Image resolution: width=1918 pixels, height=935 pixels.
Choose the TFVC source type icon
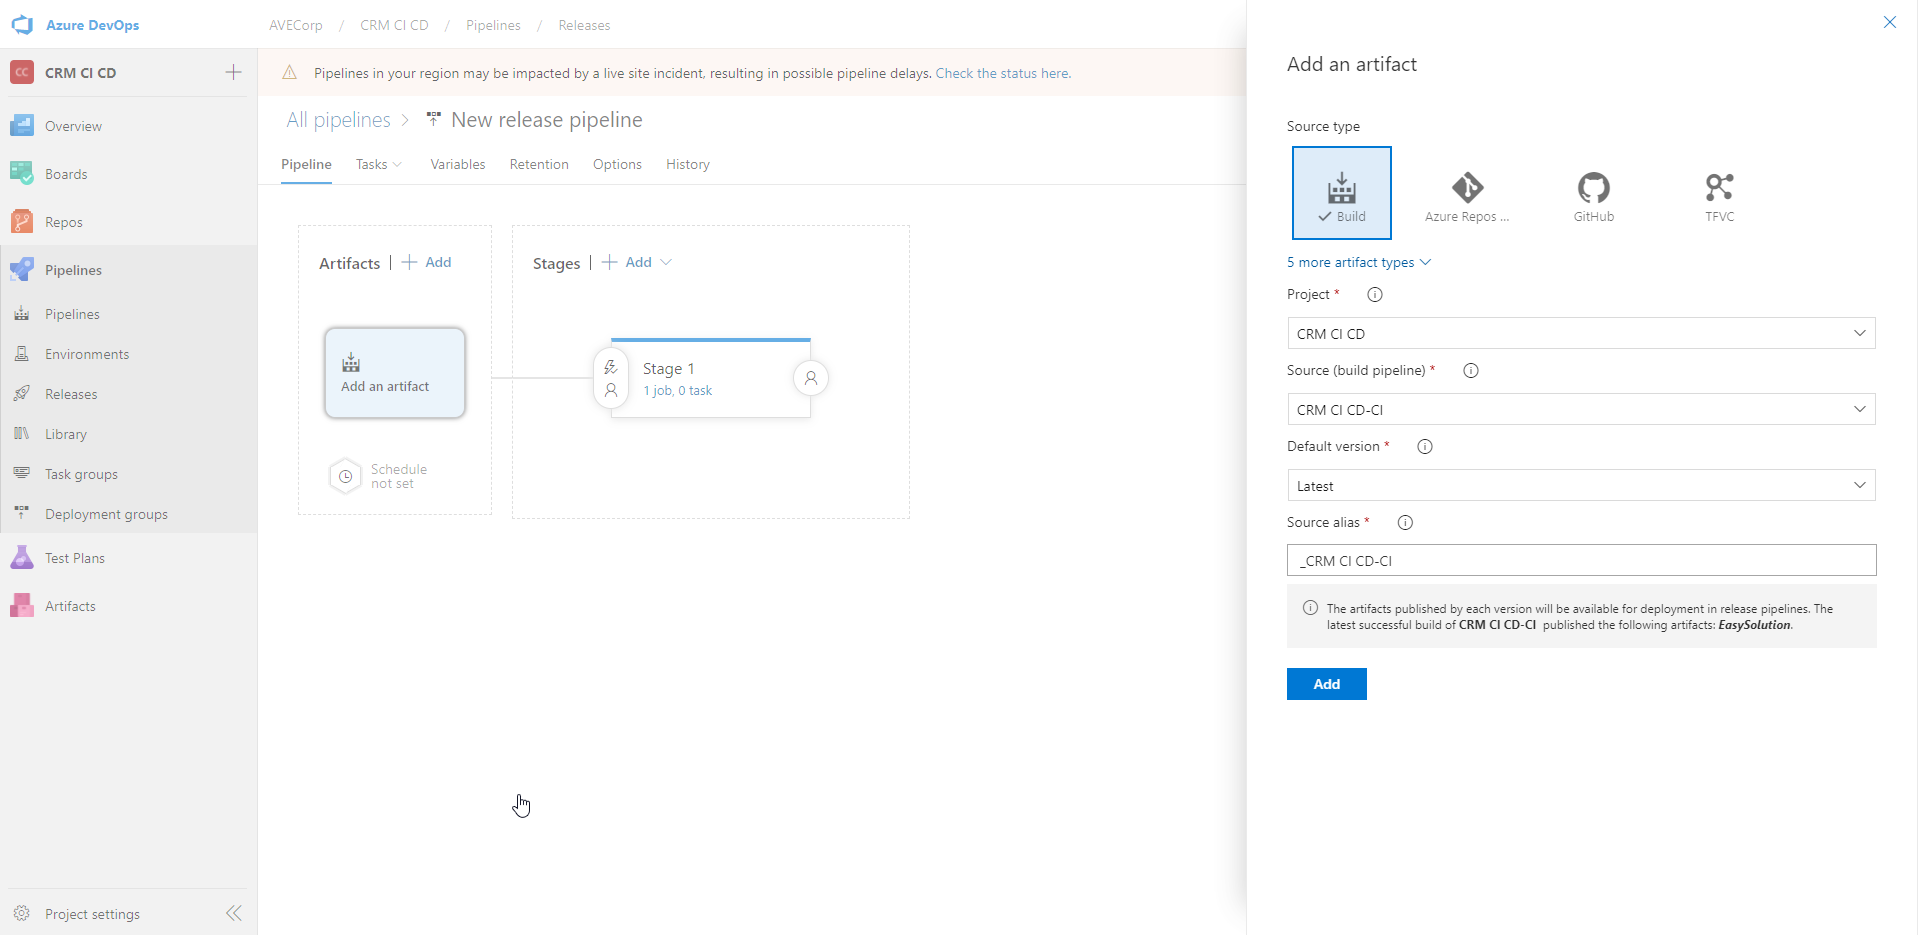click(x=1719, y=194)
